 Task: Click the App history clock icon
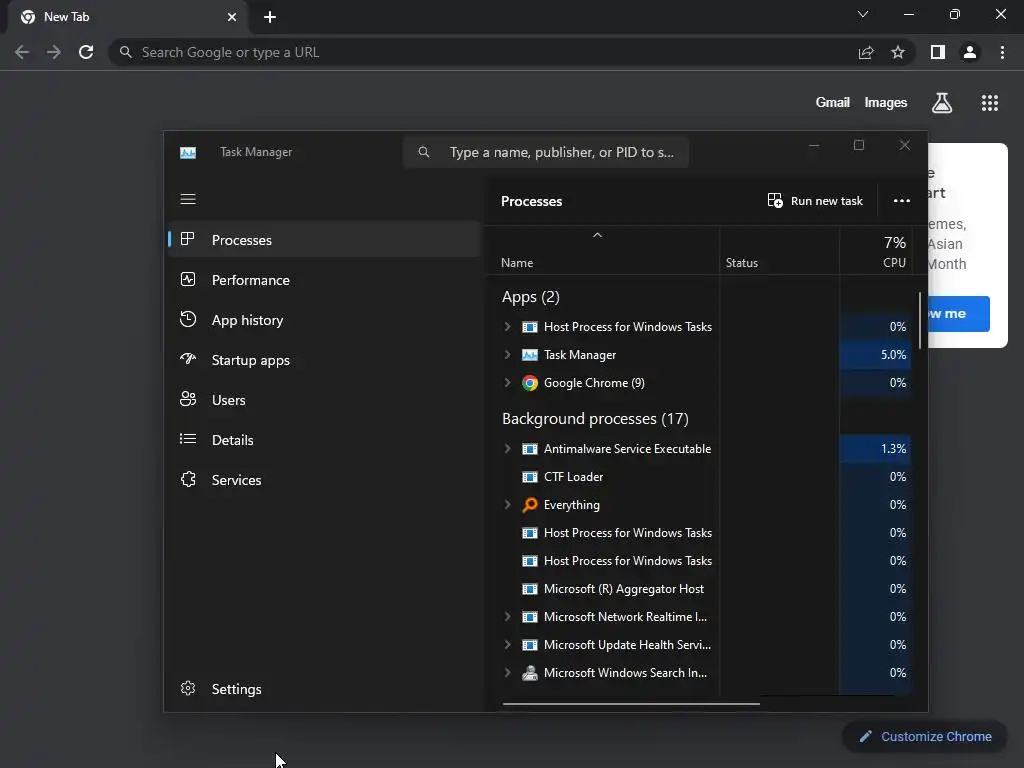pos(188,319)
